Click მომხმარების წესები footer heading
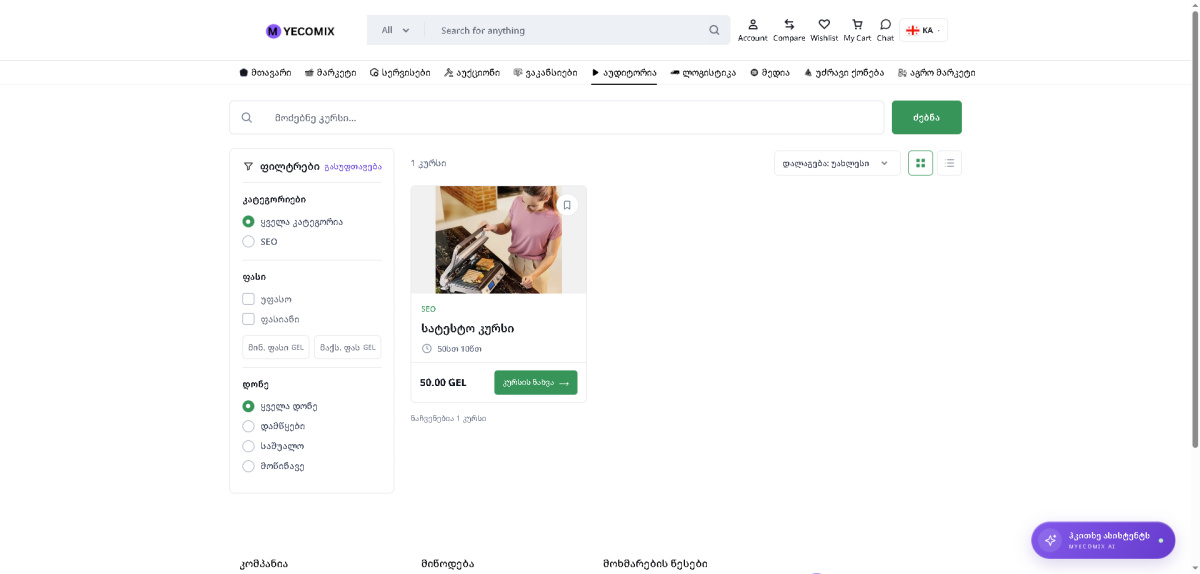 [x=655, y=564]
